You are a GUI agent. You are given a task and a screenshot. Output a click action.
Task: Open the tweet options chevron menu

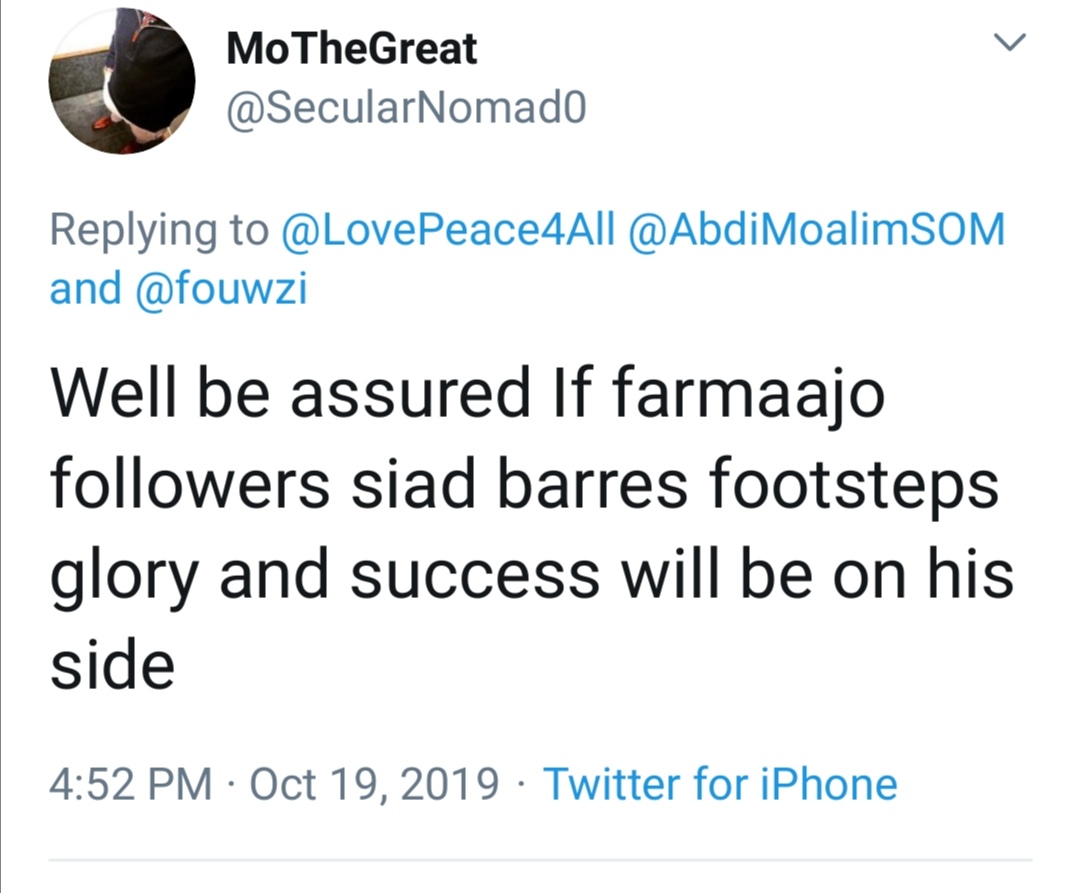pos(1012,43)
